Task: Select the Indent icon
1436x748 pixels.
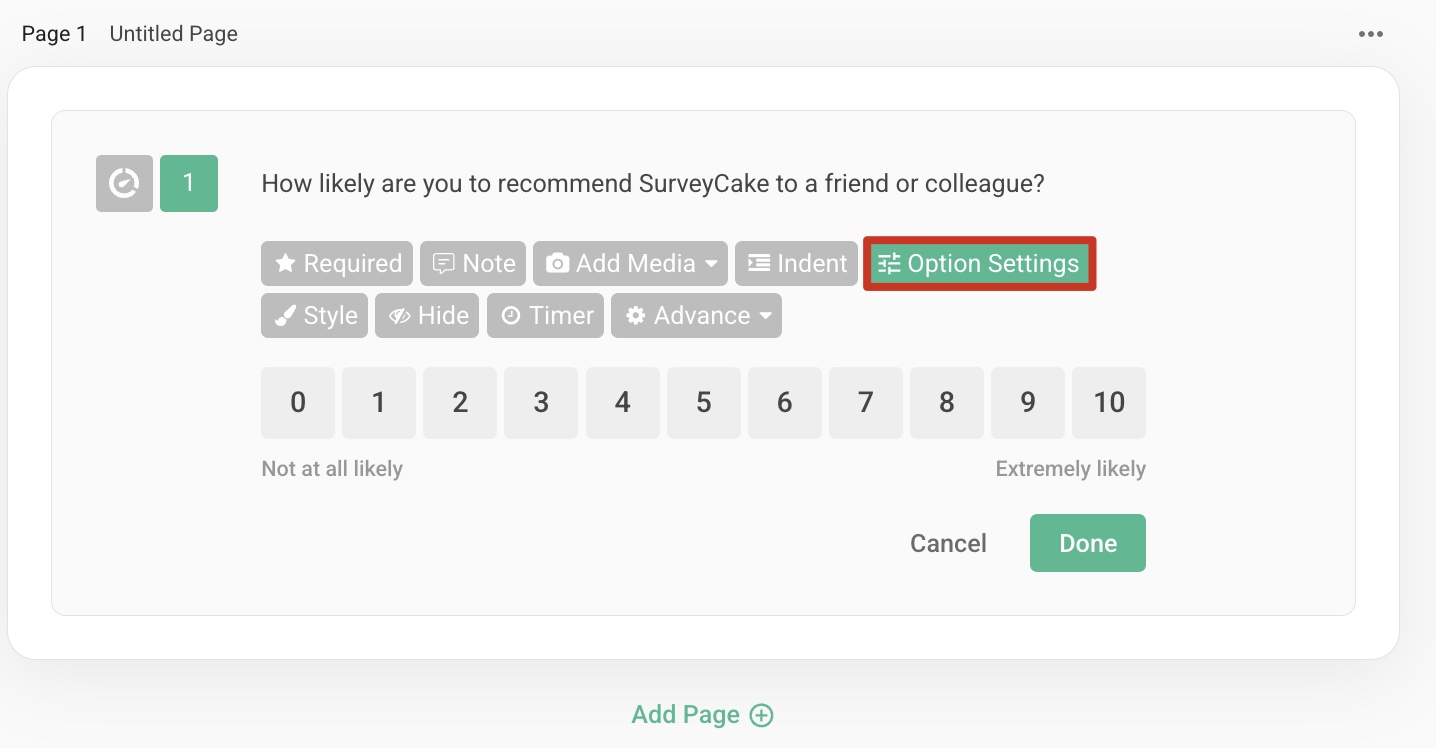Action: (x=761, y=263)
